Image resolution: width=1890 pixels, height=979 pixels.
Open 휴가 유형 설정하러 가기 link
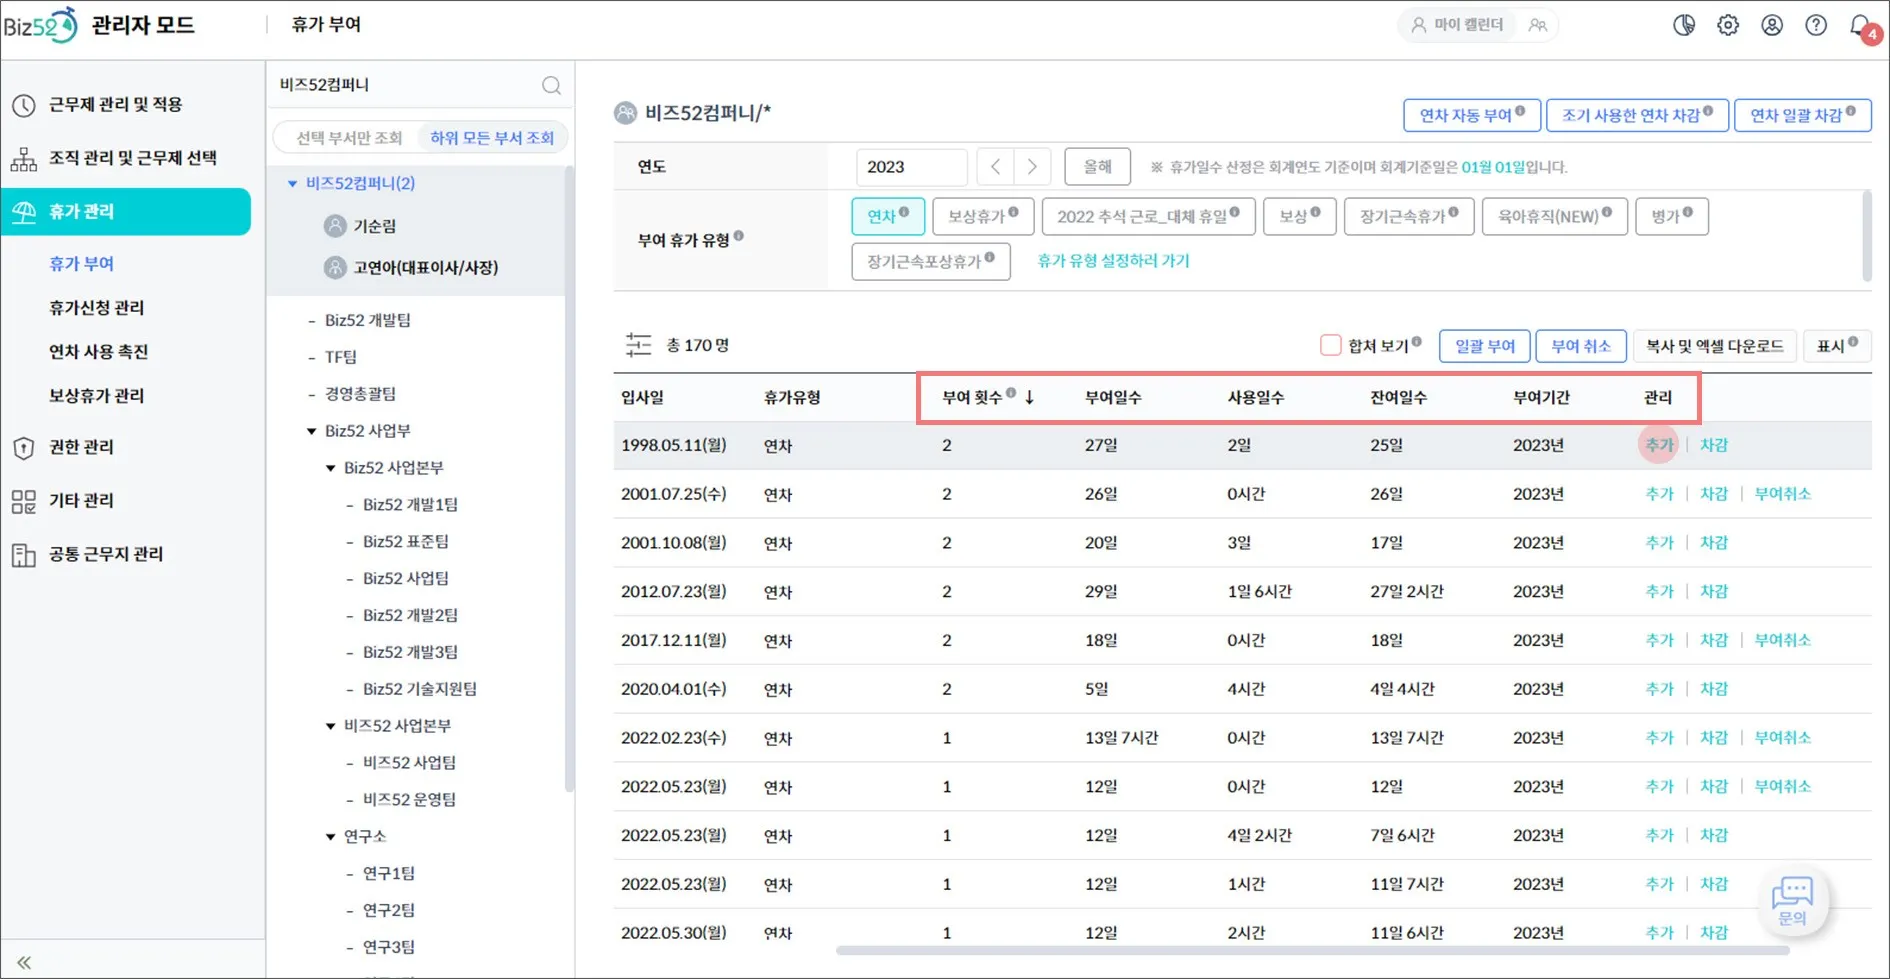click(x=1113, y=261)
